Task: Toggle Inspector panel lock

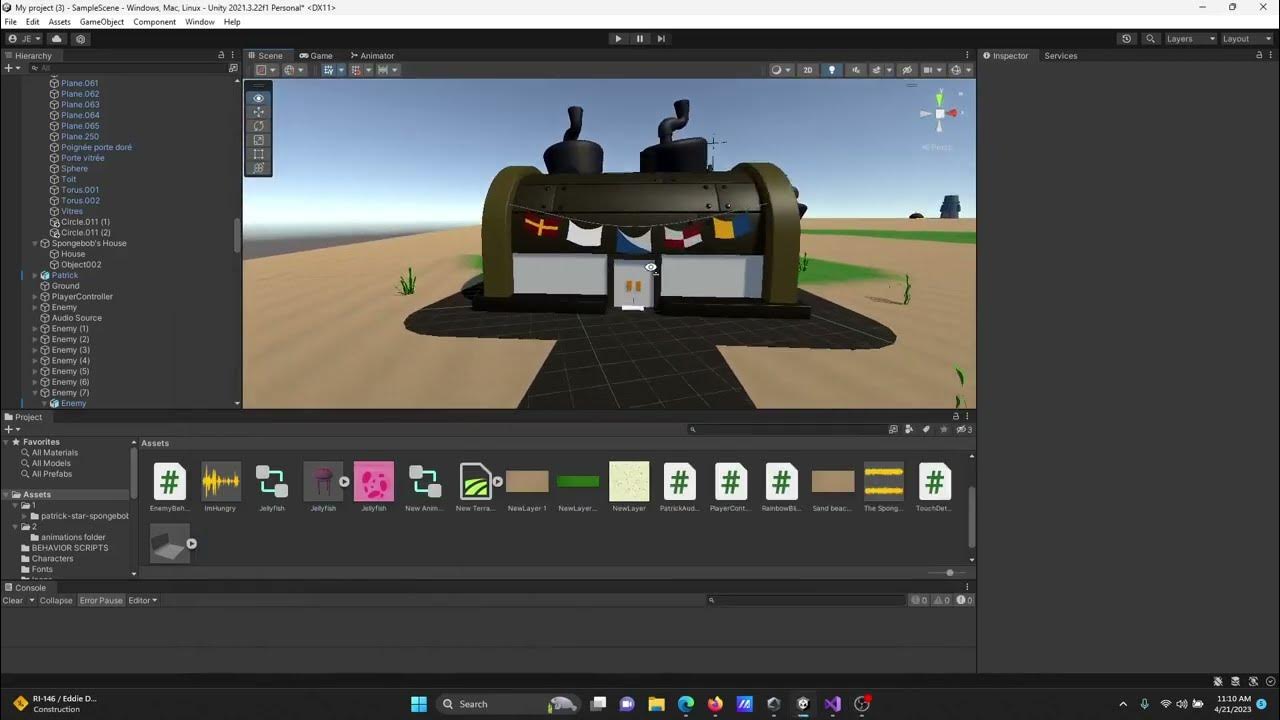Action: 1259,55
